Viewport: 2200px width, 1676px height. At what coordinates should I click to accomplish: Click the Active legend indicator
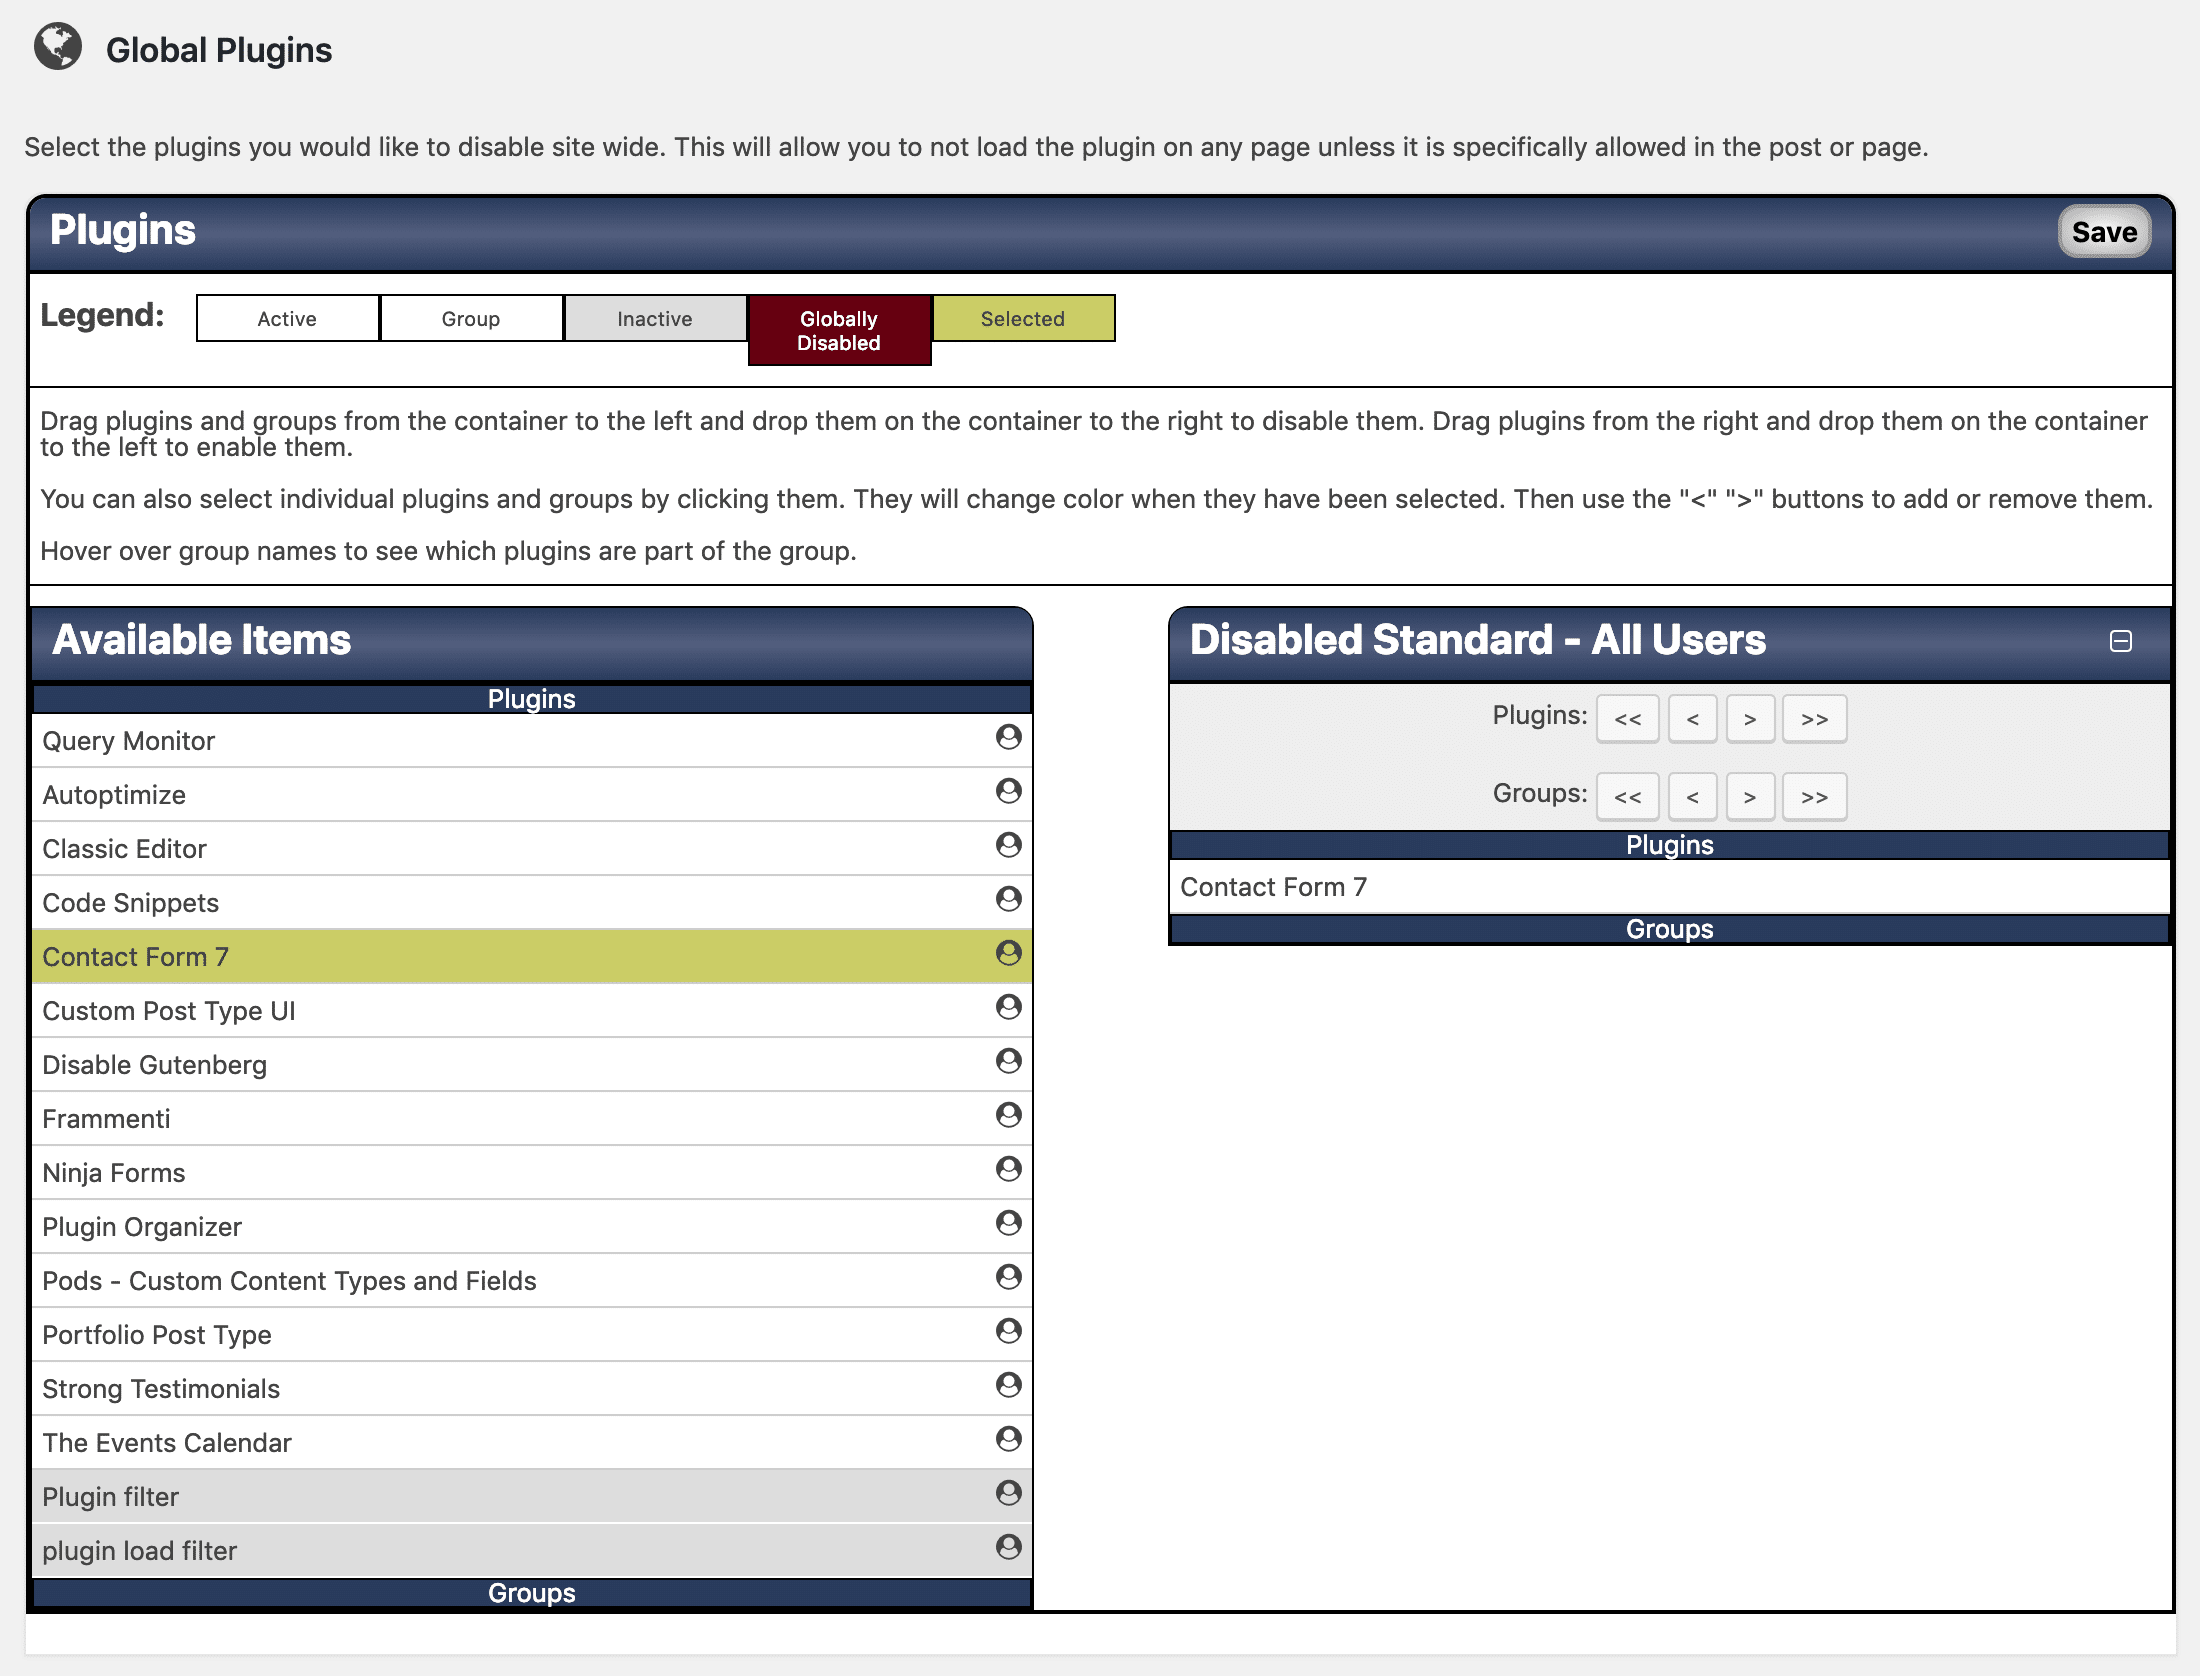pyautogui.click(x=287, y=319)
